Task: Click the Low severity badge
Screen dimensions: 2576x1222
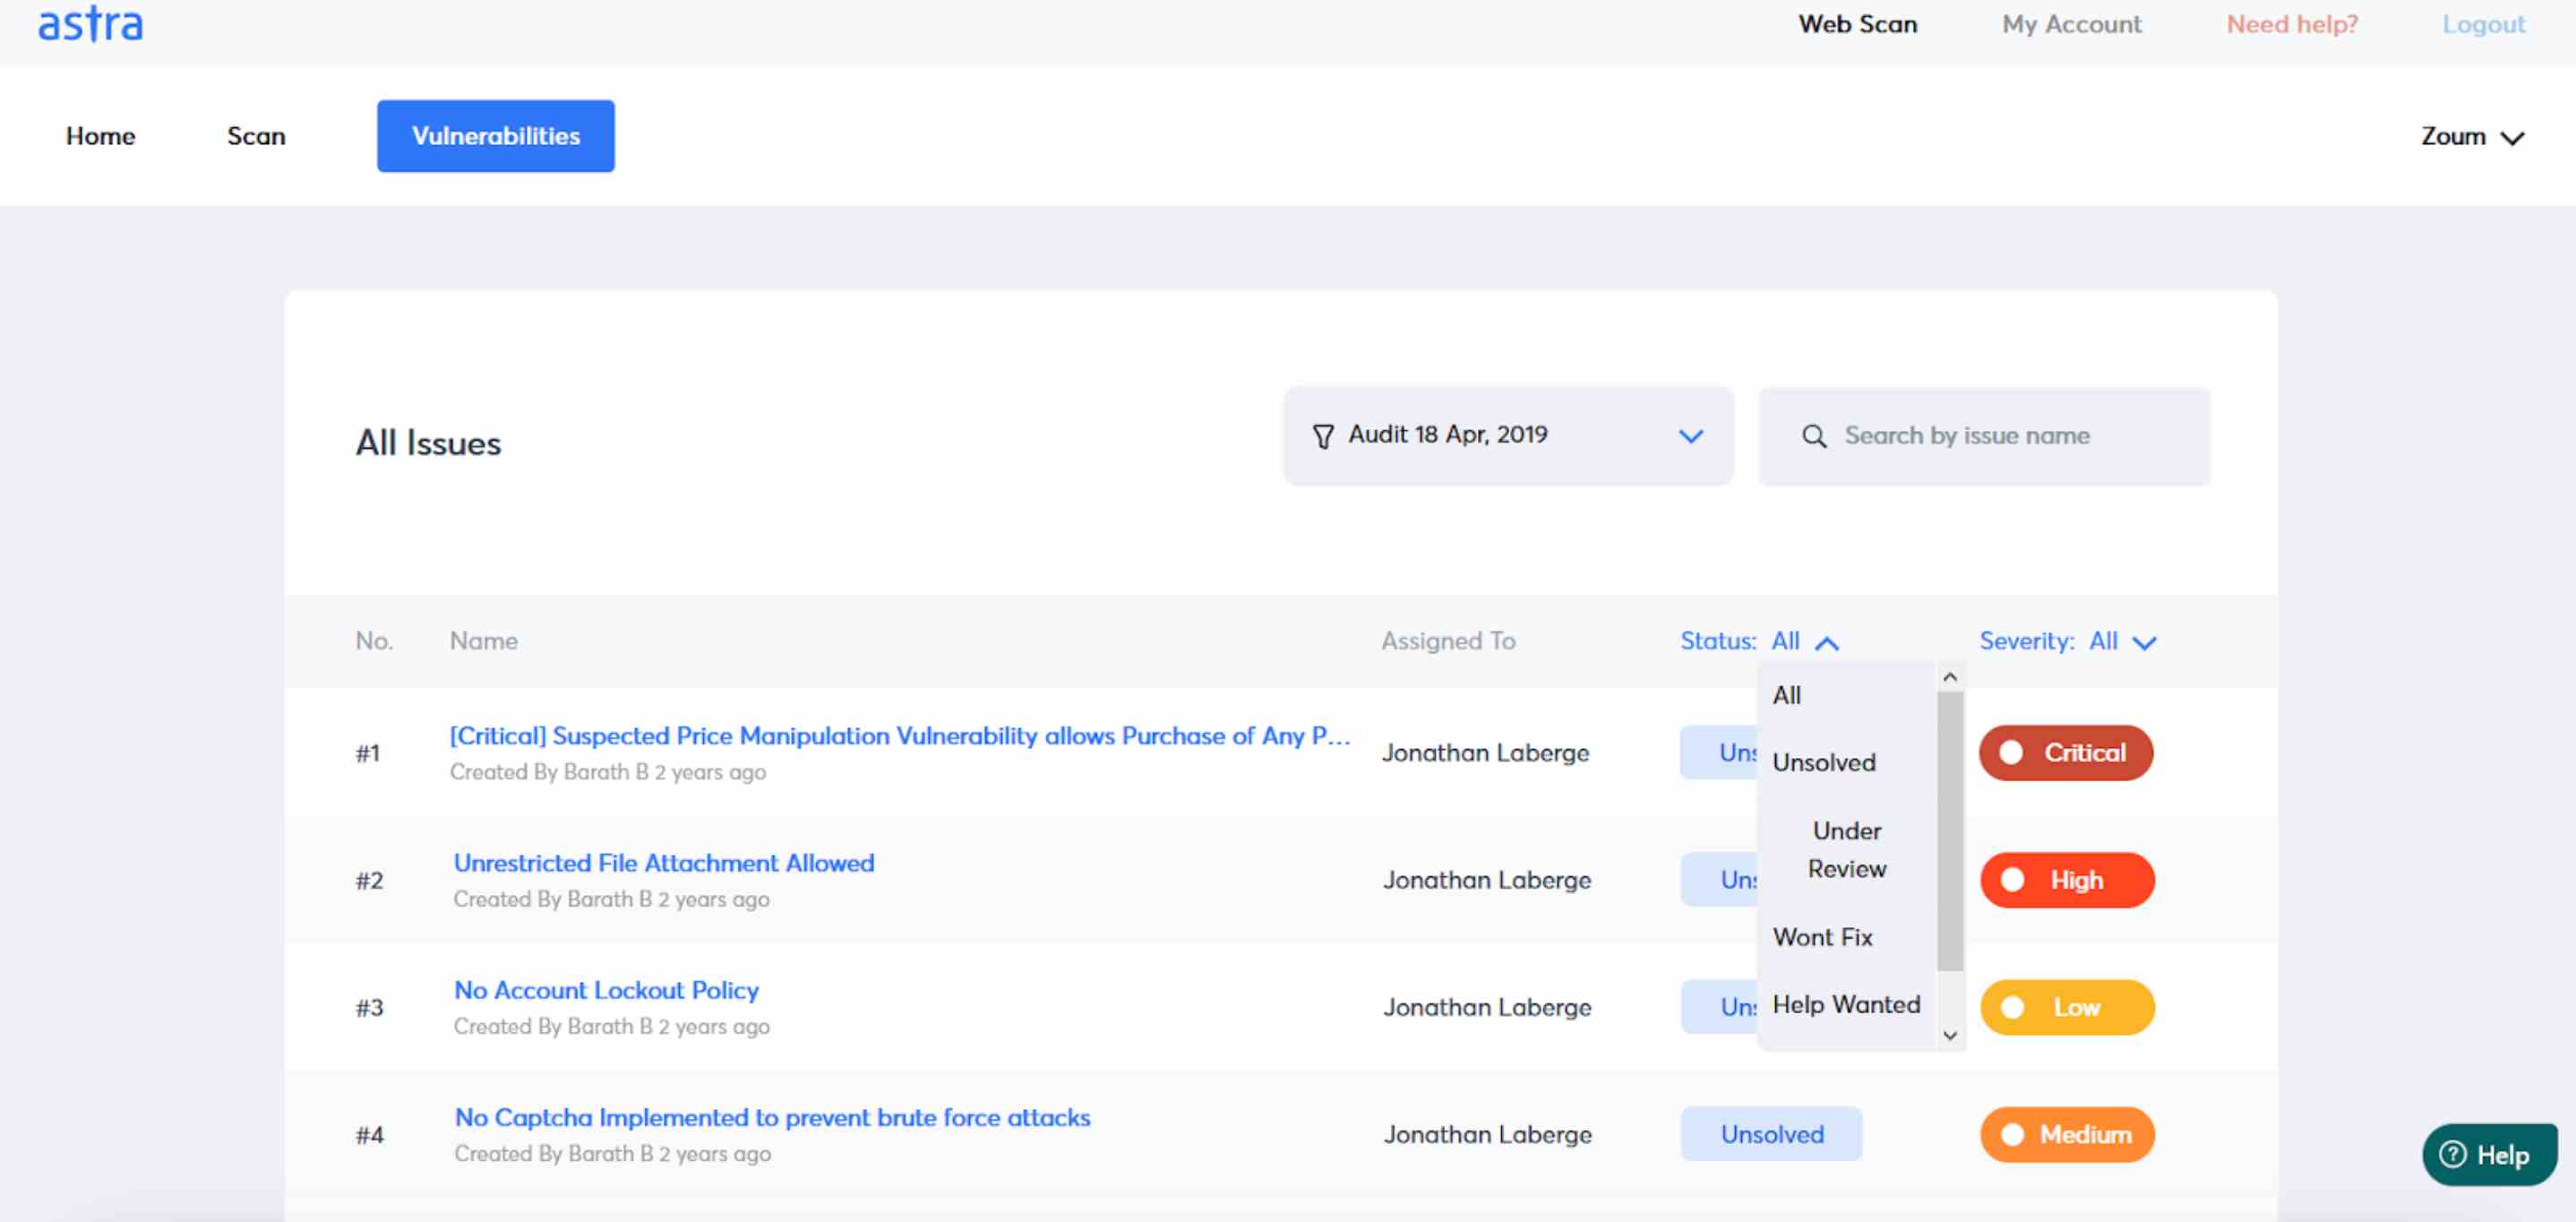Action: pos(2066,1007)
